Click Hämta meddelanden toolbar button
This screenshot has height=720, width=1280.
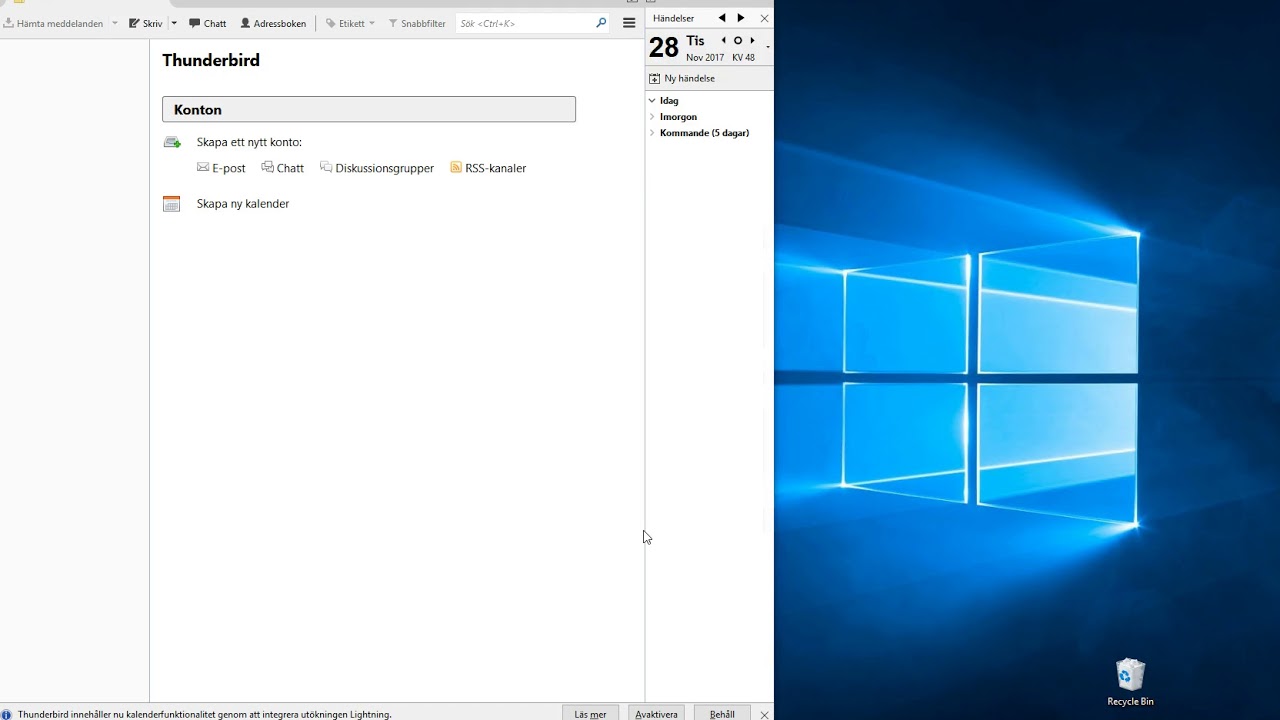click(53, 23)
